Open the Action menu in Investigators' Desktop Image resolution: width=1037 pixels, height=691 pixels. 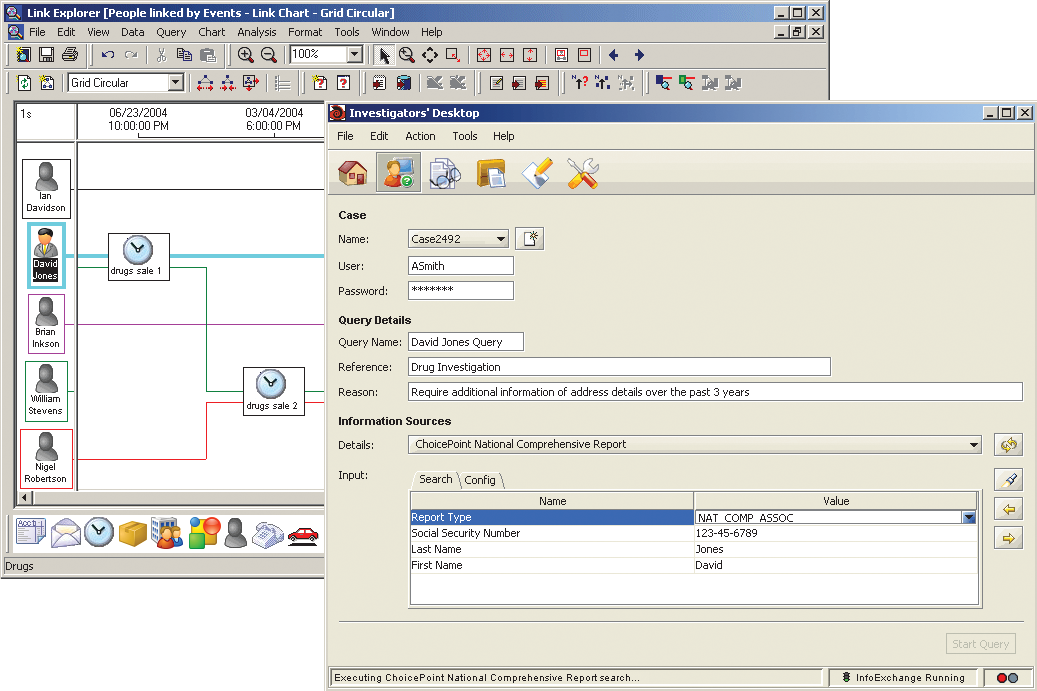click(420, 136)
